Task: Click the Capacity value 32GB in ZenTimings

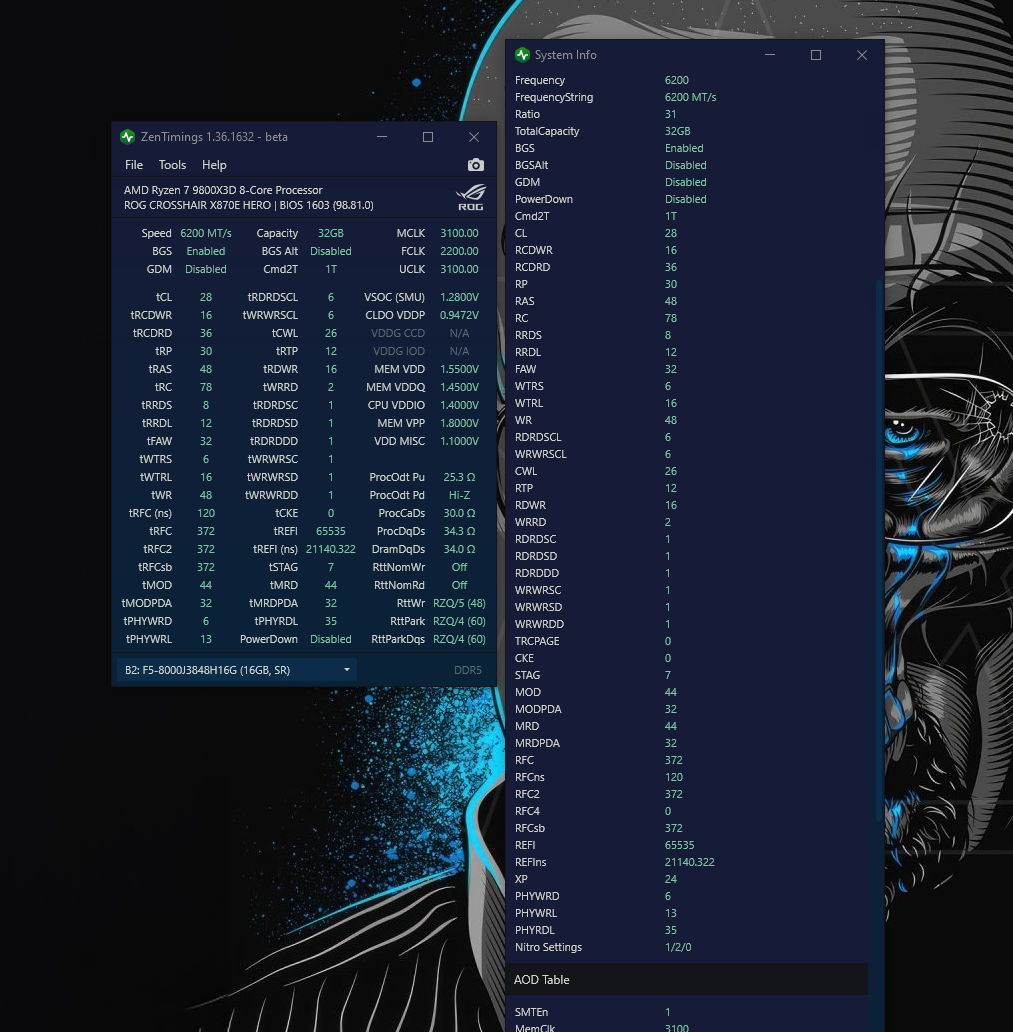Action: point(330,233)
